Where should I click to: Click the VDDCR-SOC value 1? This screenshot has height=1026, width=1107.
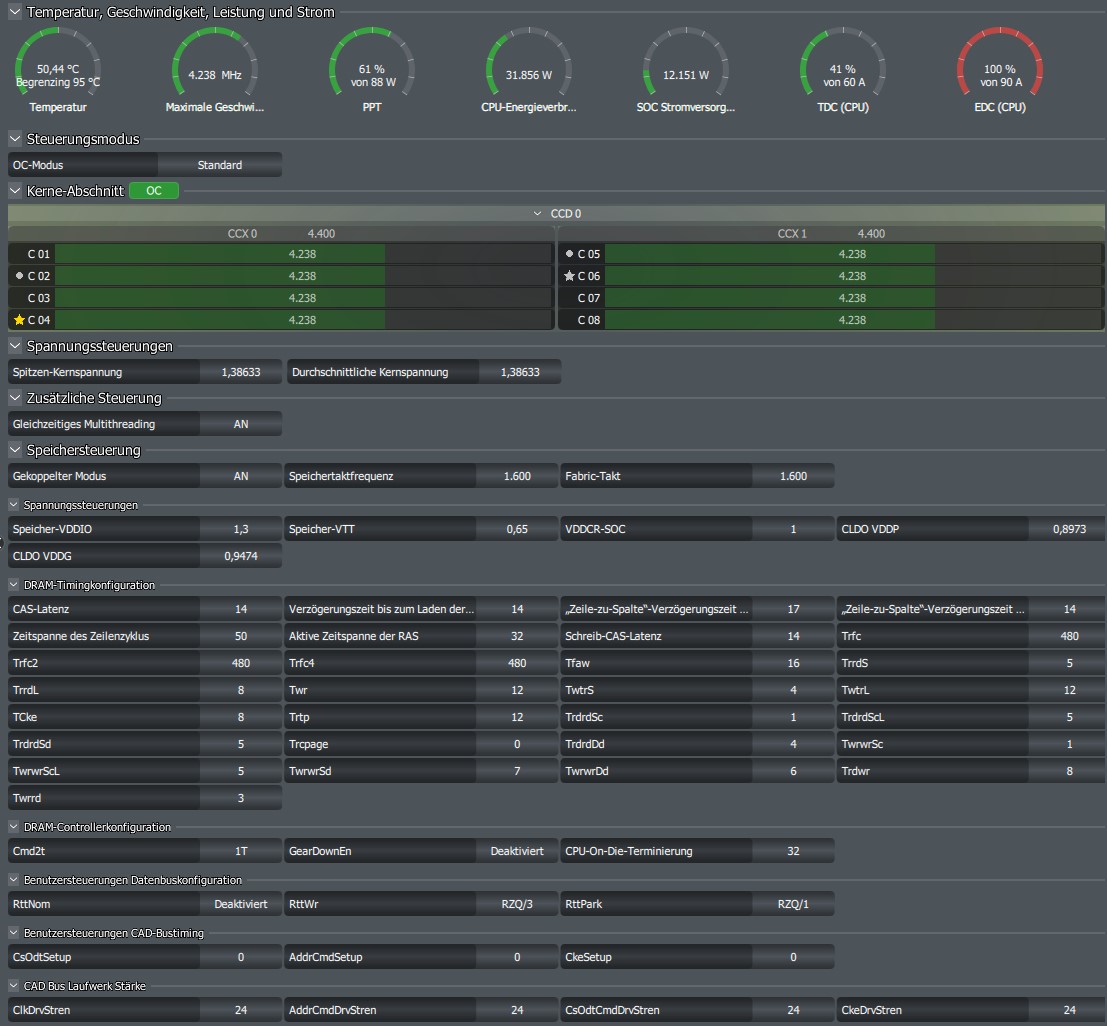(793, 529)
